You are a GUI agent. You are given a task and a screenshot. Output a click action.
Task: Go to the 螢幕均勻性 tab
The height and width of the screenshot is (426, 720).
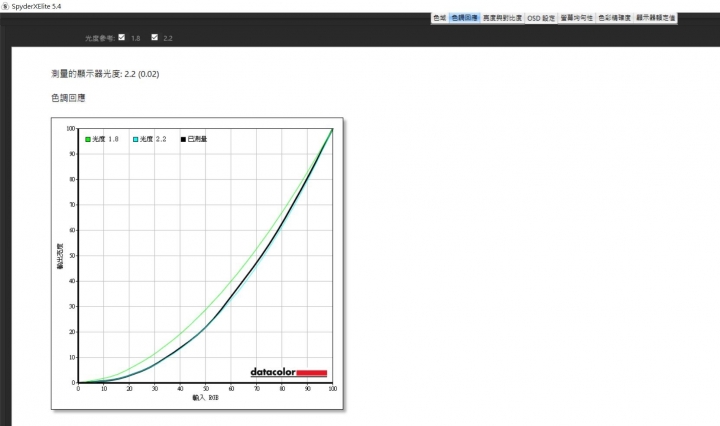[576, 18]
